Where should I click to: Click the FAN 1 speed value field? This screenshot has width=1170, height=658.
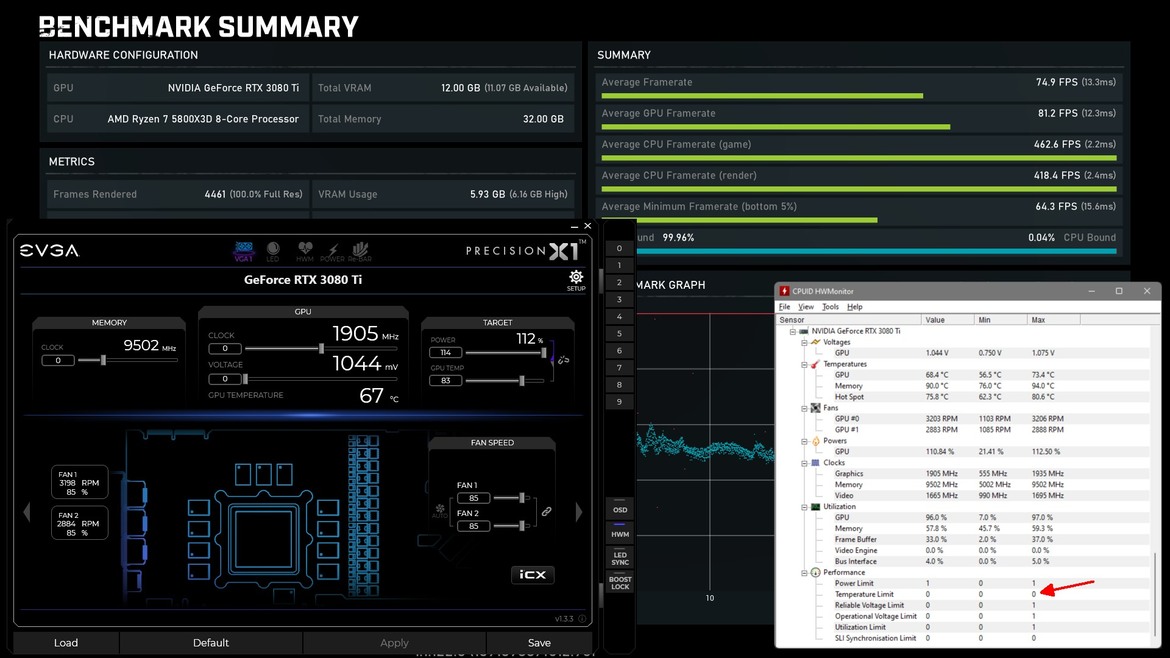[473, 498]
